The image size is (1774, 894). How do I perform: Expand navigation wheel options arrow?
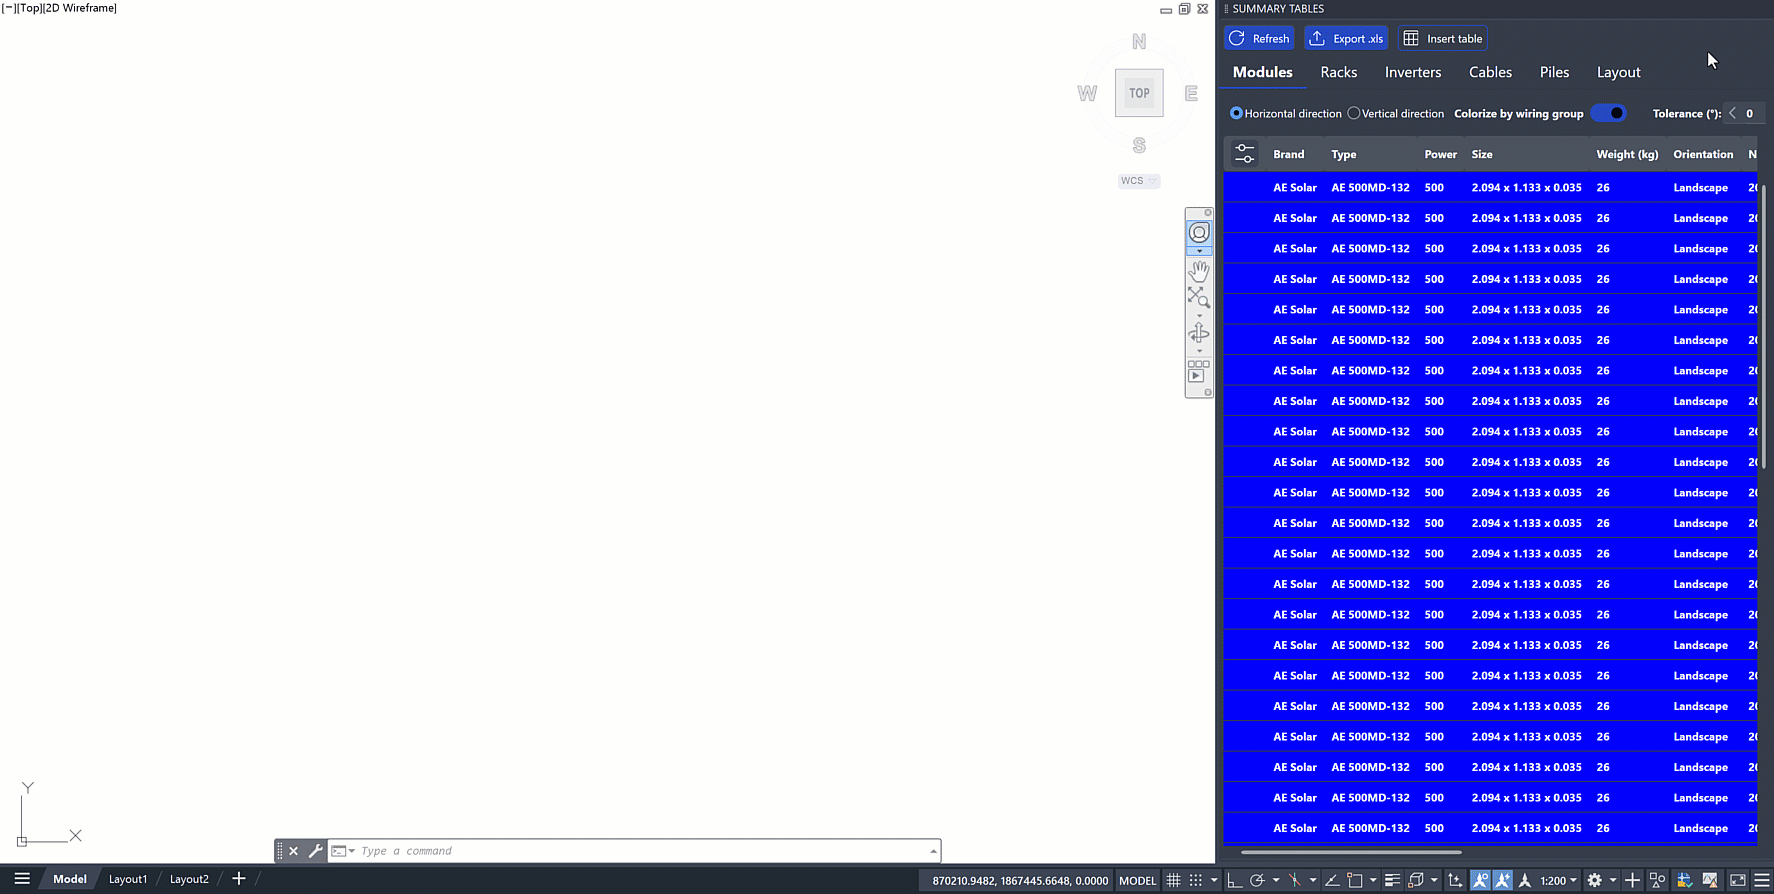pyautogui.click(x=1199, y=251)
